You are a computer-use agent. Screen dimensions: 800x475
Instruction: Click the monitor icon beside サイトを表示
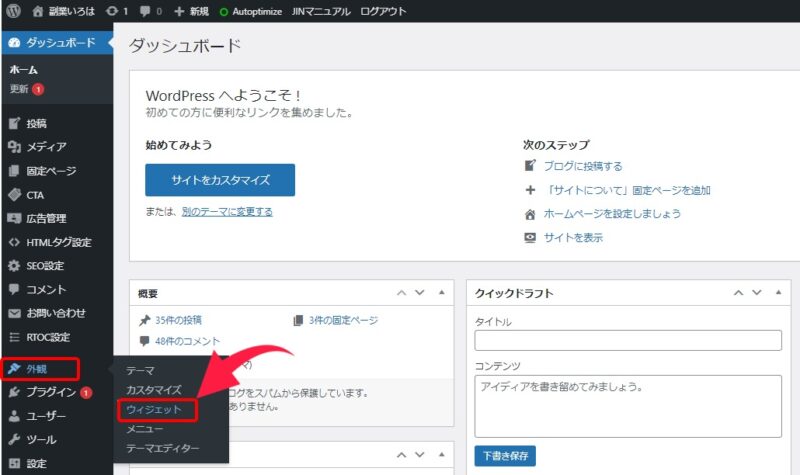click(531, 238)
